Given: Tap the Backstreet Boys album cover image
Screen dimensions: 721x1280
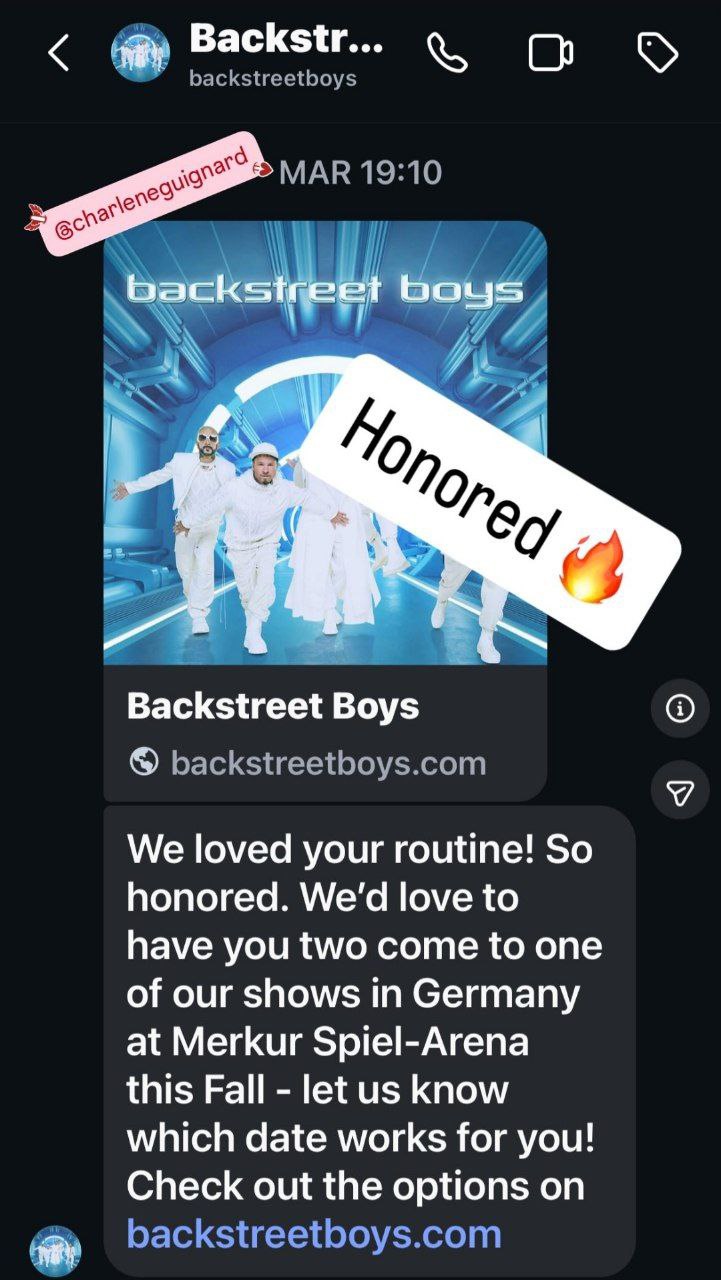Looking at the screenshot, I should 325,443.
